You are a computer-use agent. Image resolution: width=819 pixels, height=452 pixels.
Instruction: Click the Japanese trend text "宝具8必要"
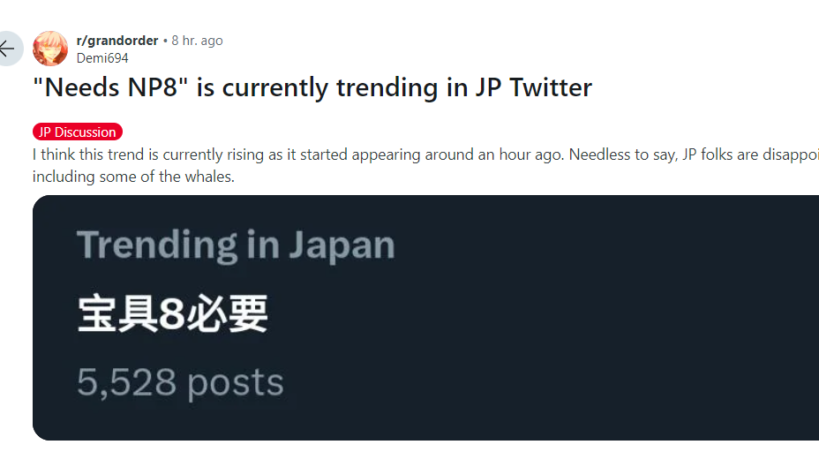point(173,314)
